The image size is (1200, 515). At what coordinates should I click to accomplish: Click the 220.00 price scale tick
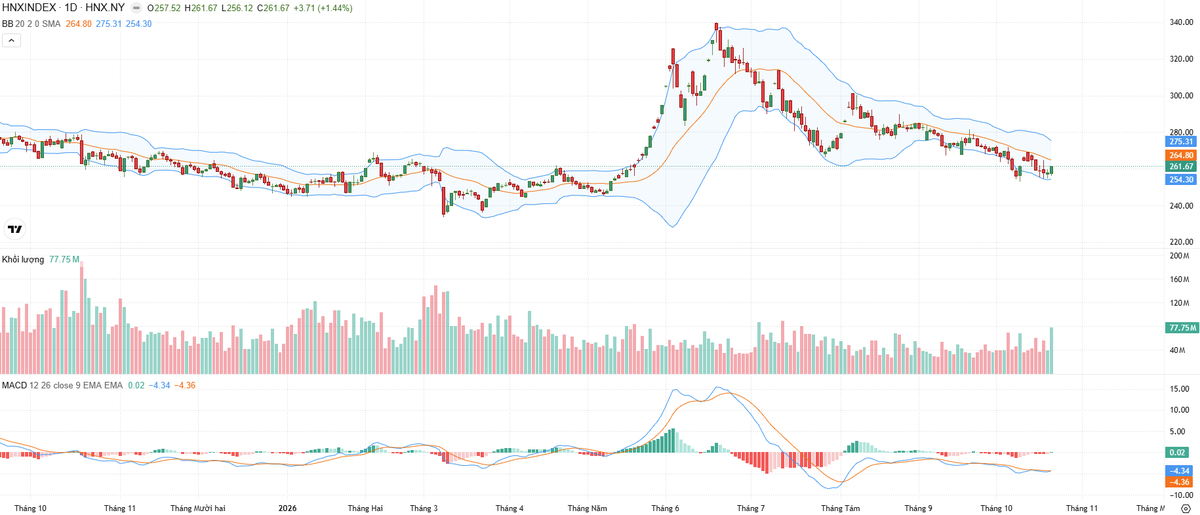pos(1182,242)
